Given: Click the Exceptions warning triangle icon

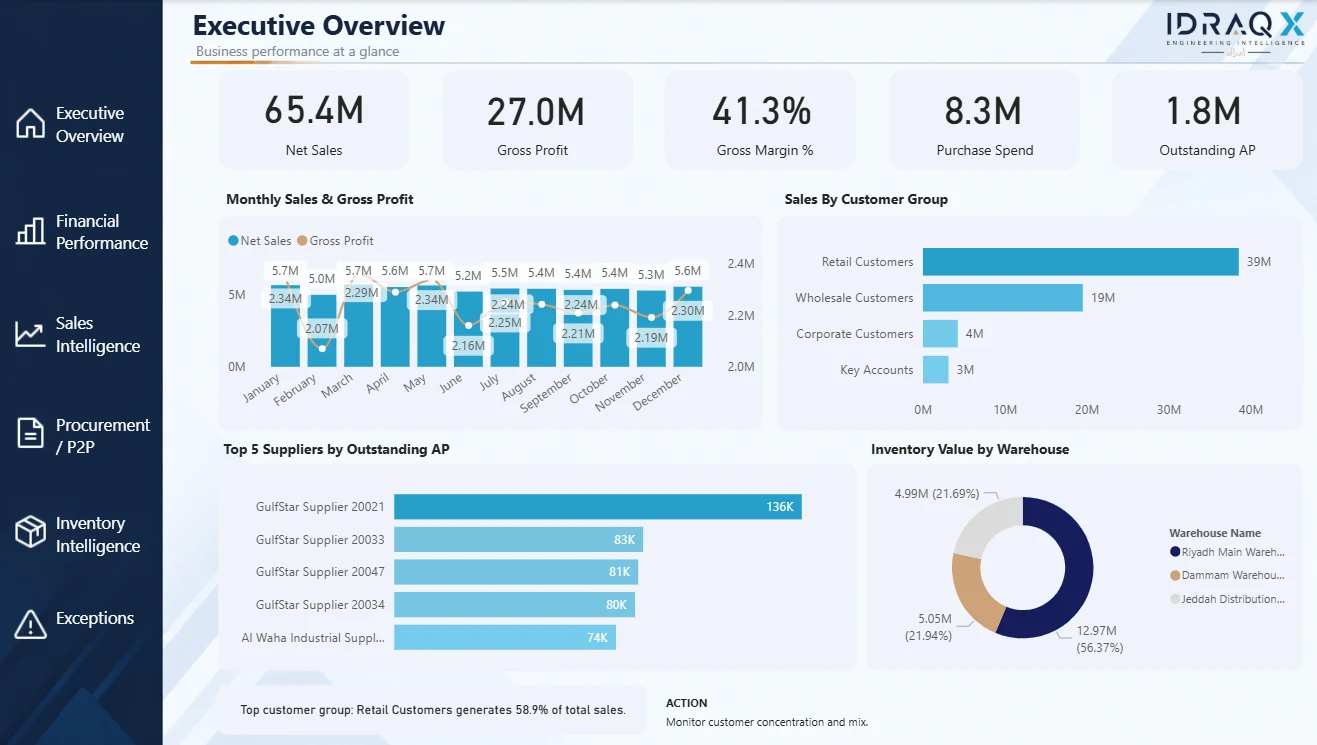Looking at the screenshot, I should tap(31, 623).
